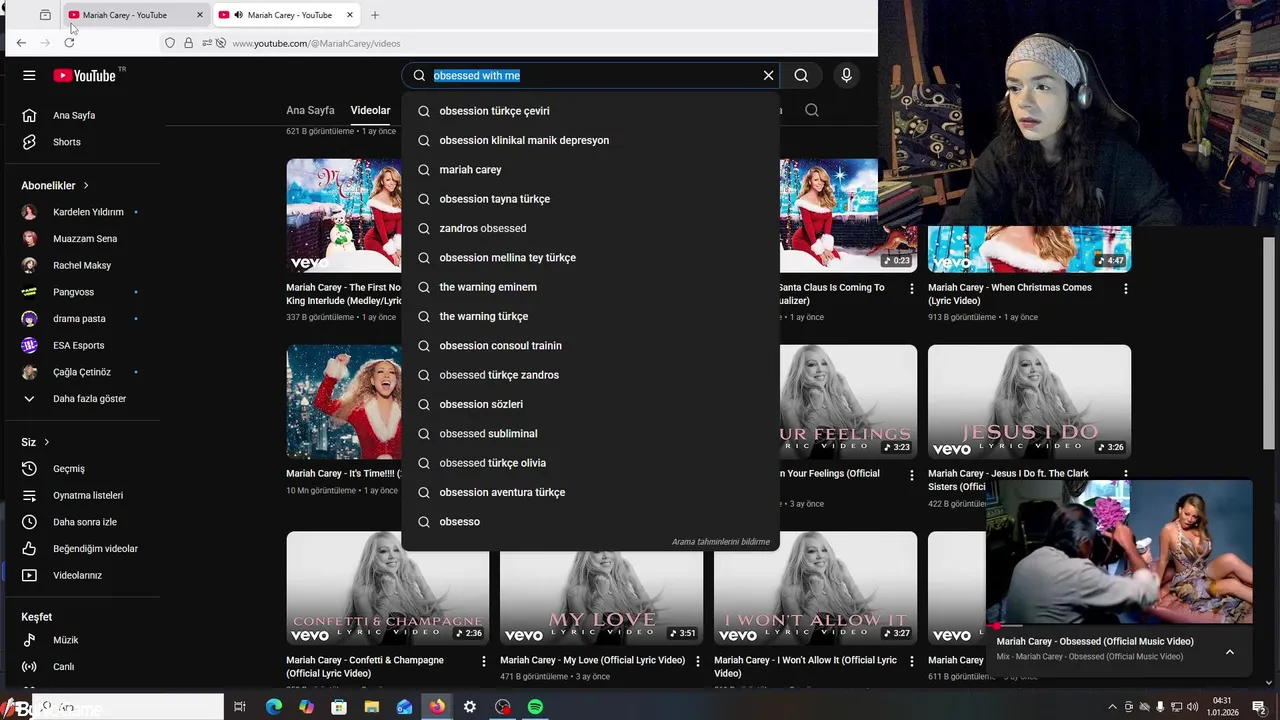1280x720 pixels.
Task: Open more options for Confetti & Champagne video
Action: 484,661
